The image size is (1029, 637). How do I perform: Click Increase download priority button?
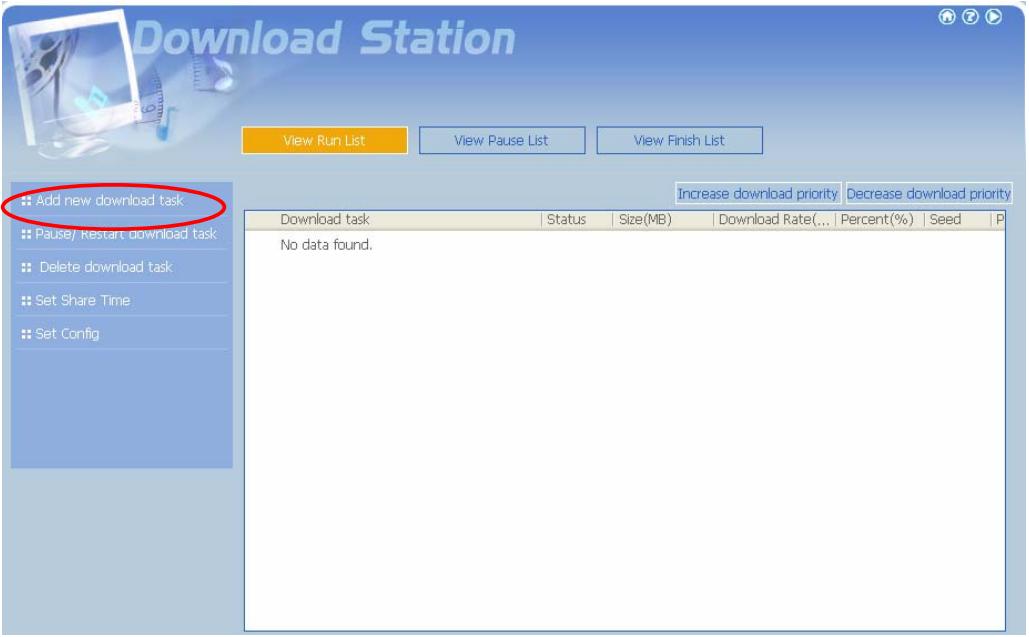(x=757, y=194)
